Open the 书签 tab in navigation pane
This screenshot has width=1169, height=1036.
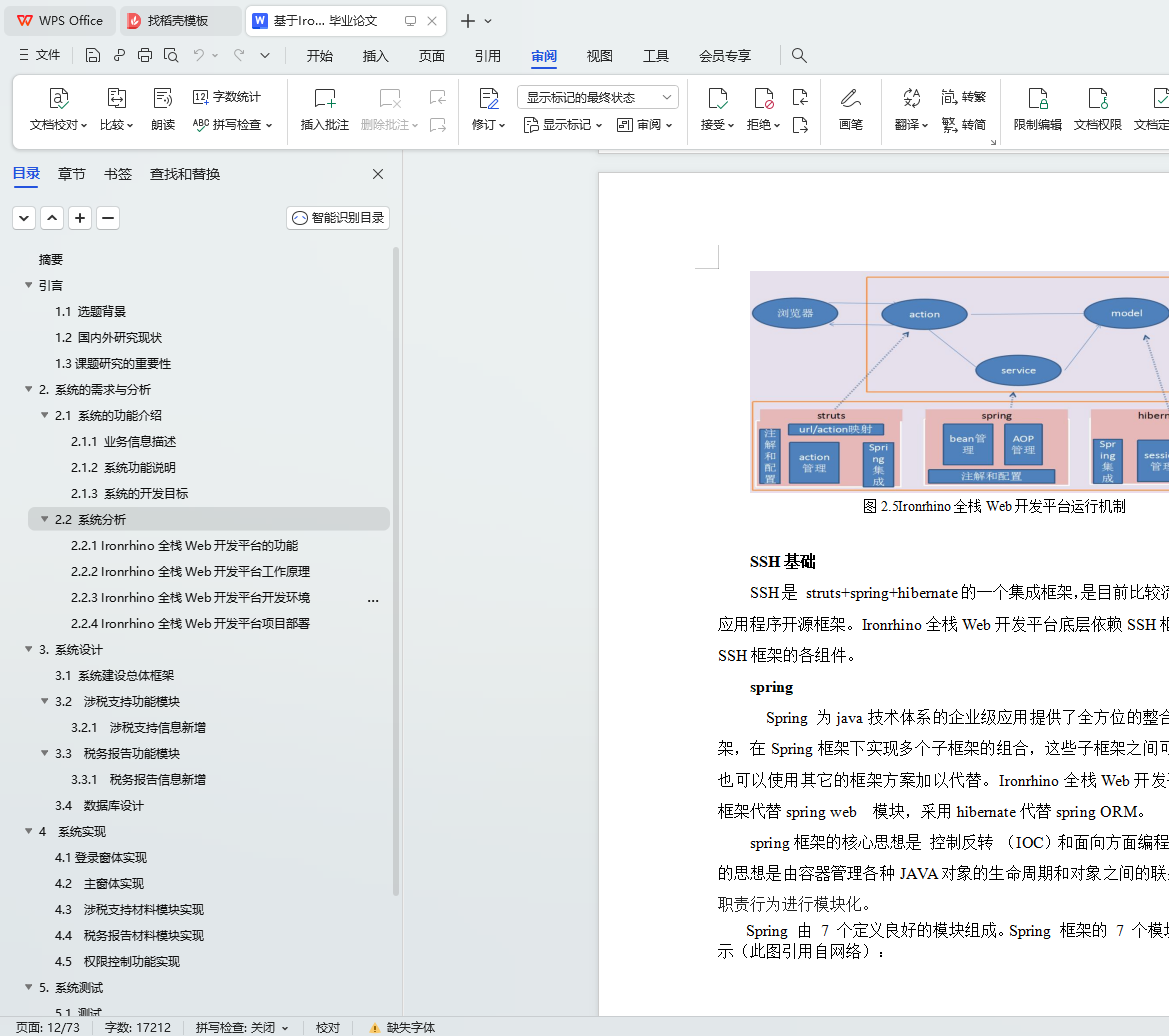point(117,174)
